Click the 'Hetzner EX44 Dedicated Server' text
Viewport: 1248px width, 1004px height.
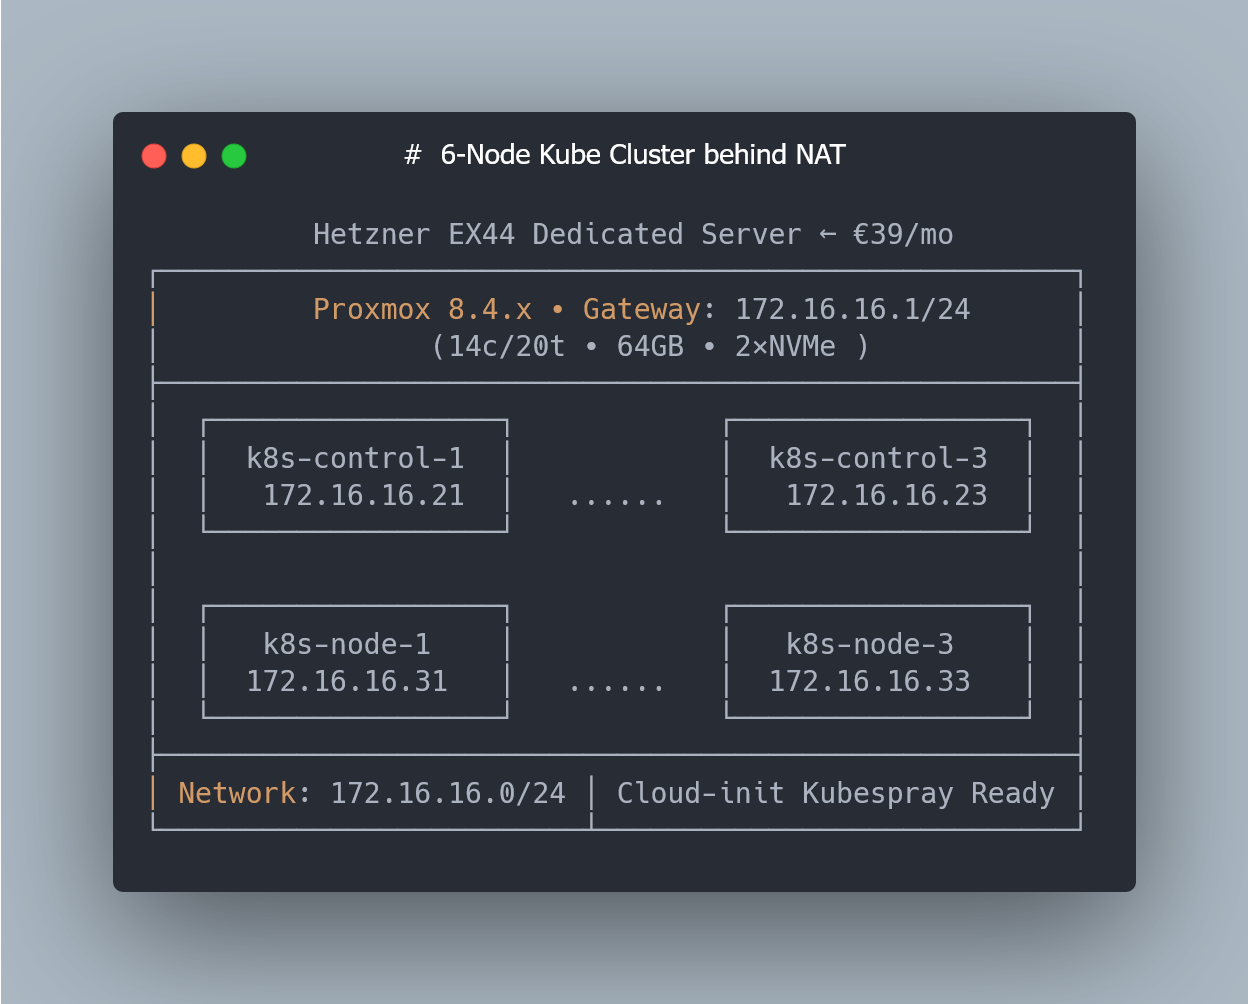click(x=557, y=234)
